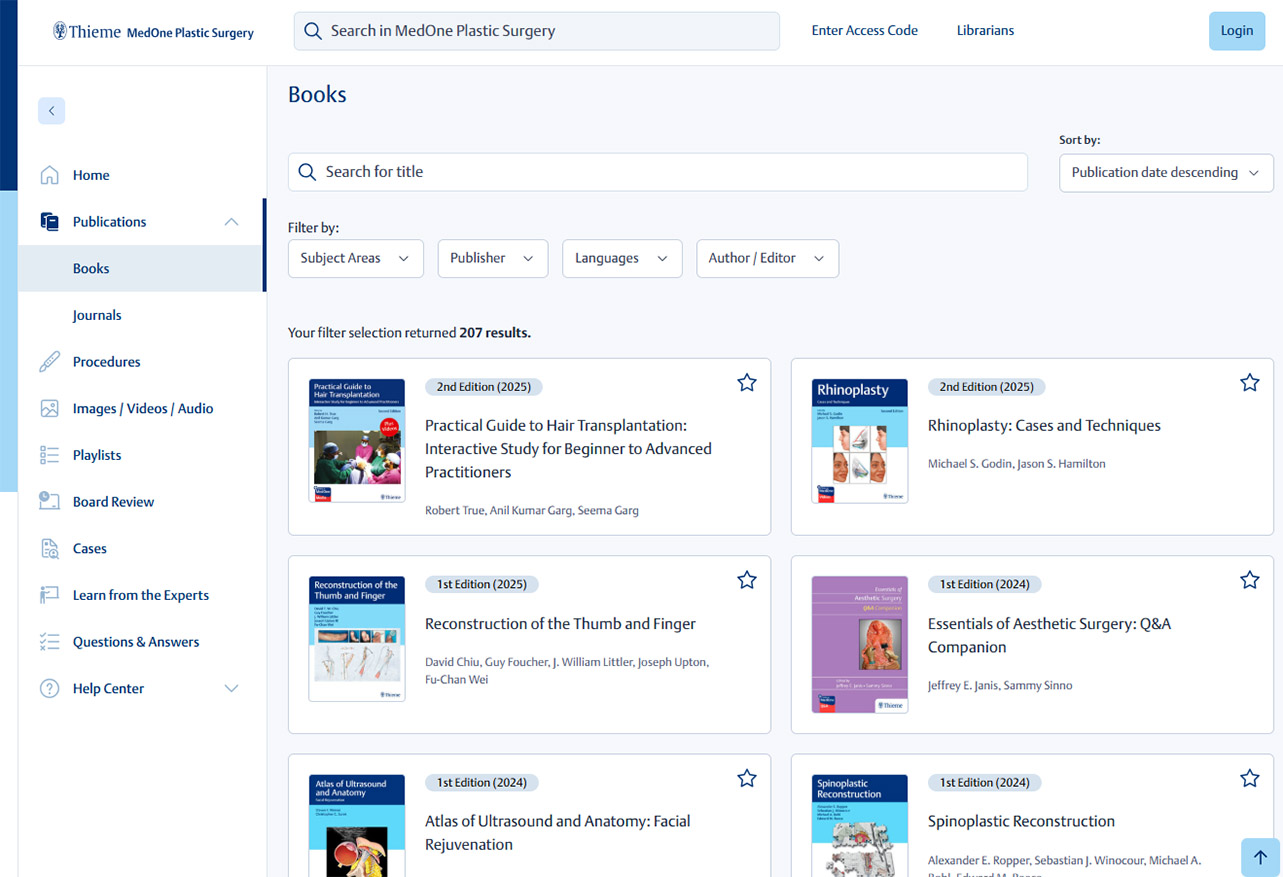Change the Sort by dropdown
Screen dimensions: 1283x877
pyautogui.click(x=1165, y=172)
